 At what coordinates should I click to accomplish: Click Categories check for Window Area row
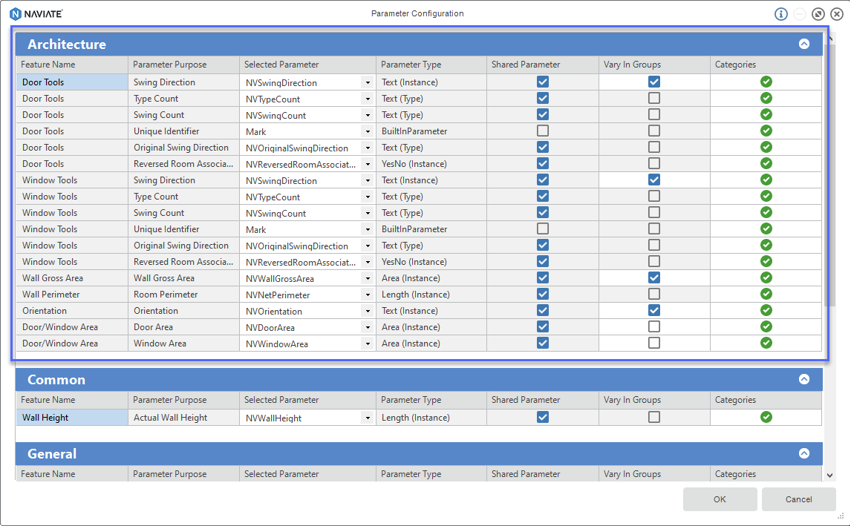766,343
